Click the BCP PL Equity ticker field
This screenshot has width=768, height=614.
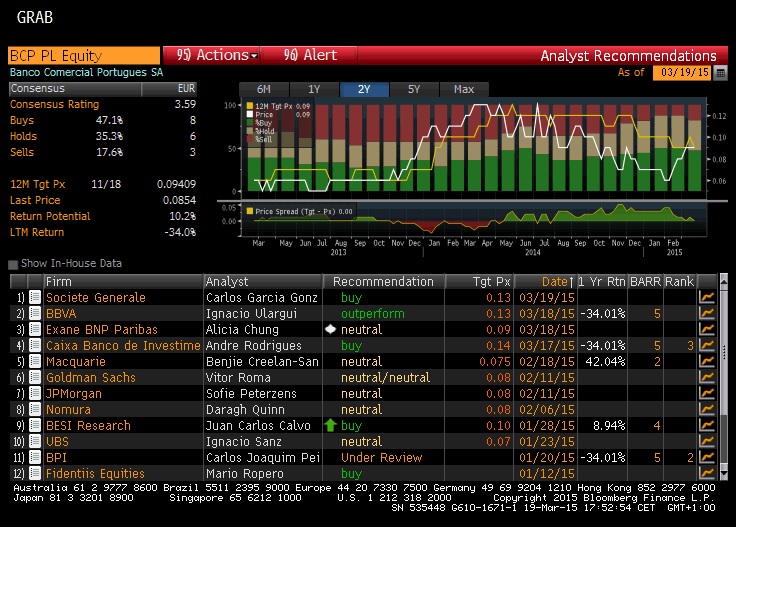[x=83, y=56]
